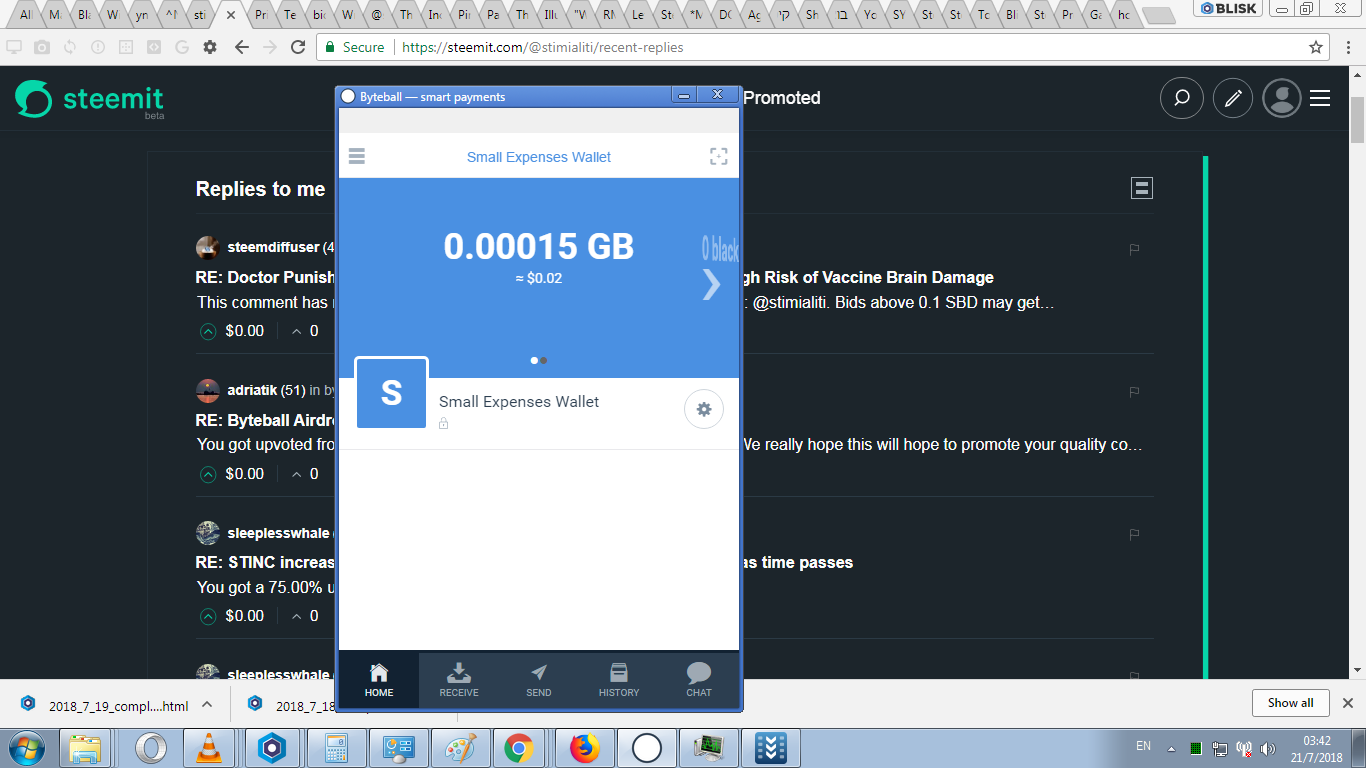The image size is (1366, 768).
Task: Open the QR scan icon in the Byteball header
Action: click(719, 156)
